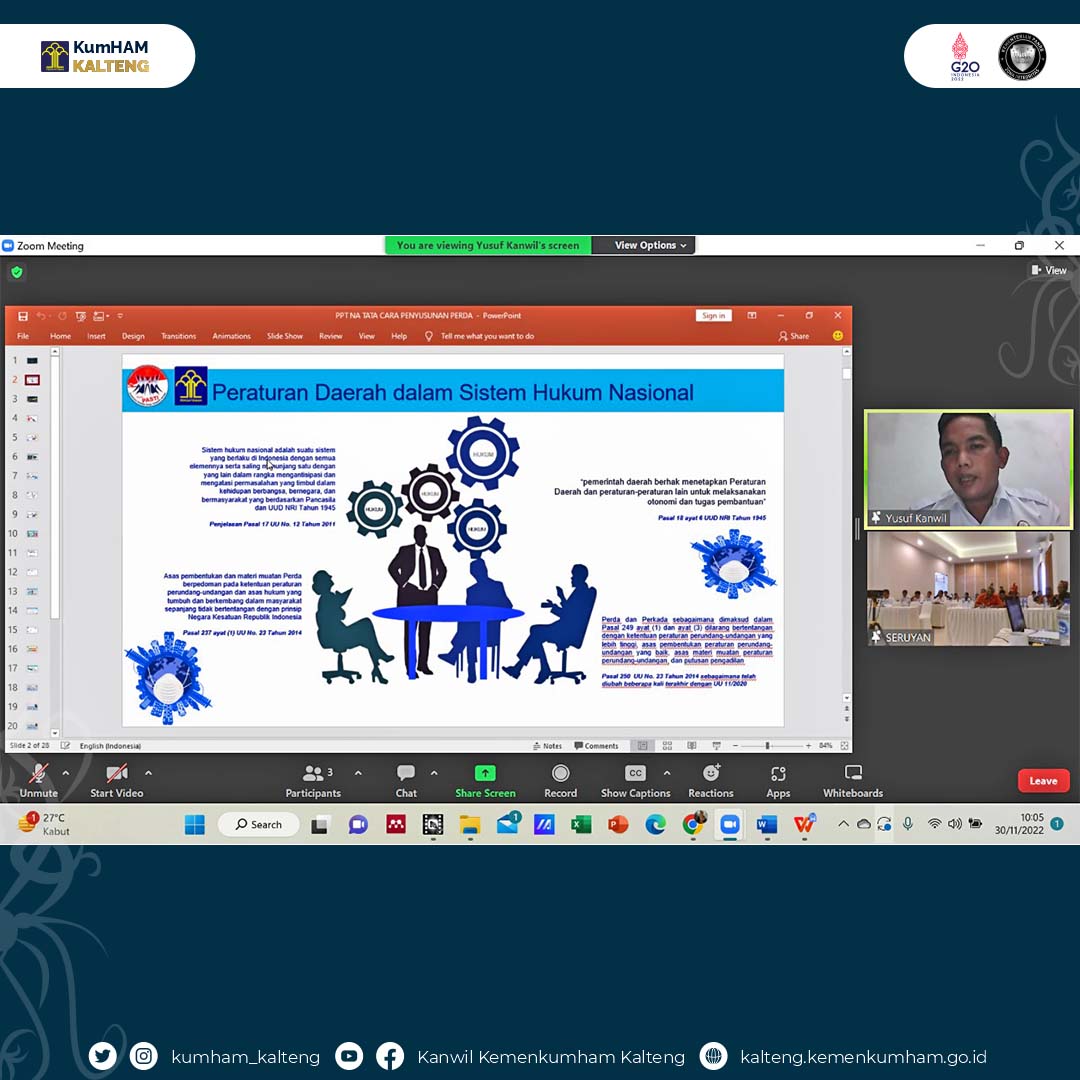Expand the View Options dropdown
The image size is (1080, 1080).
tap(650, 245)
